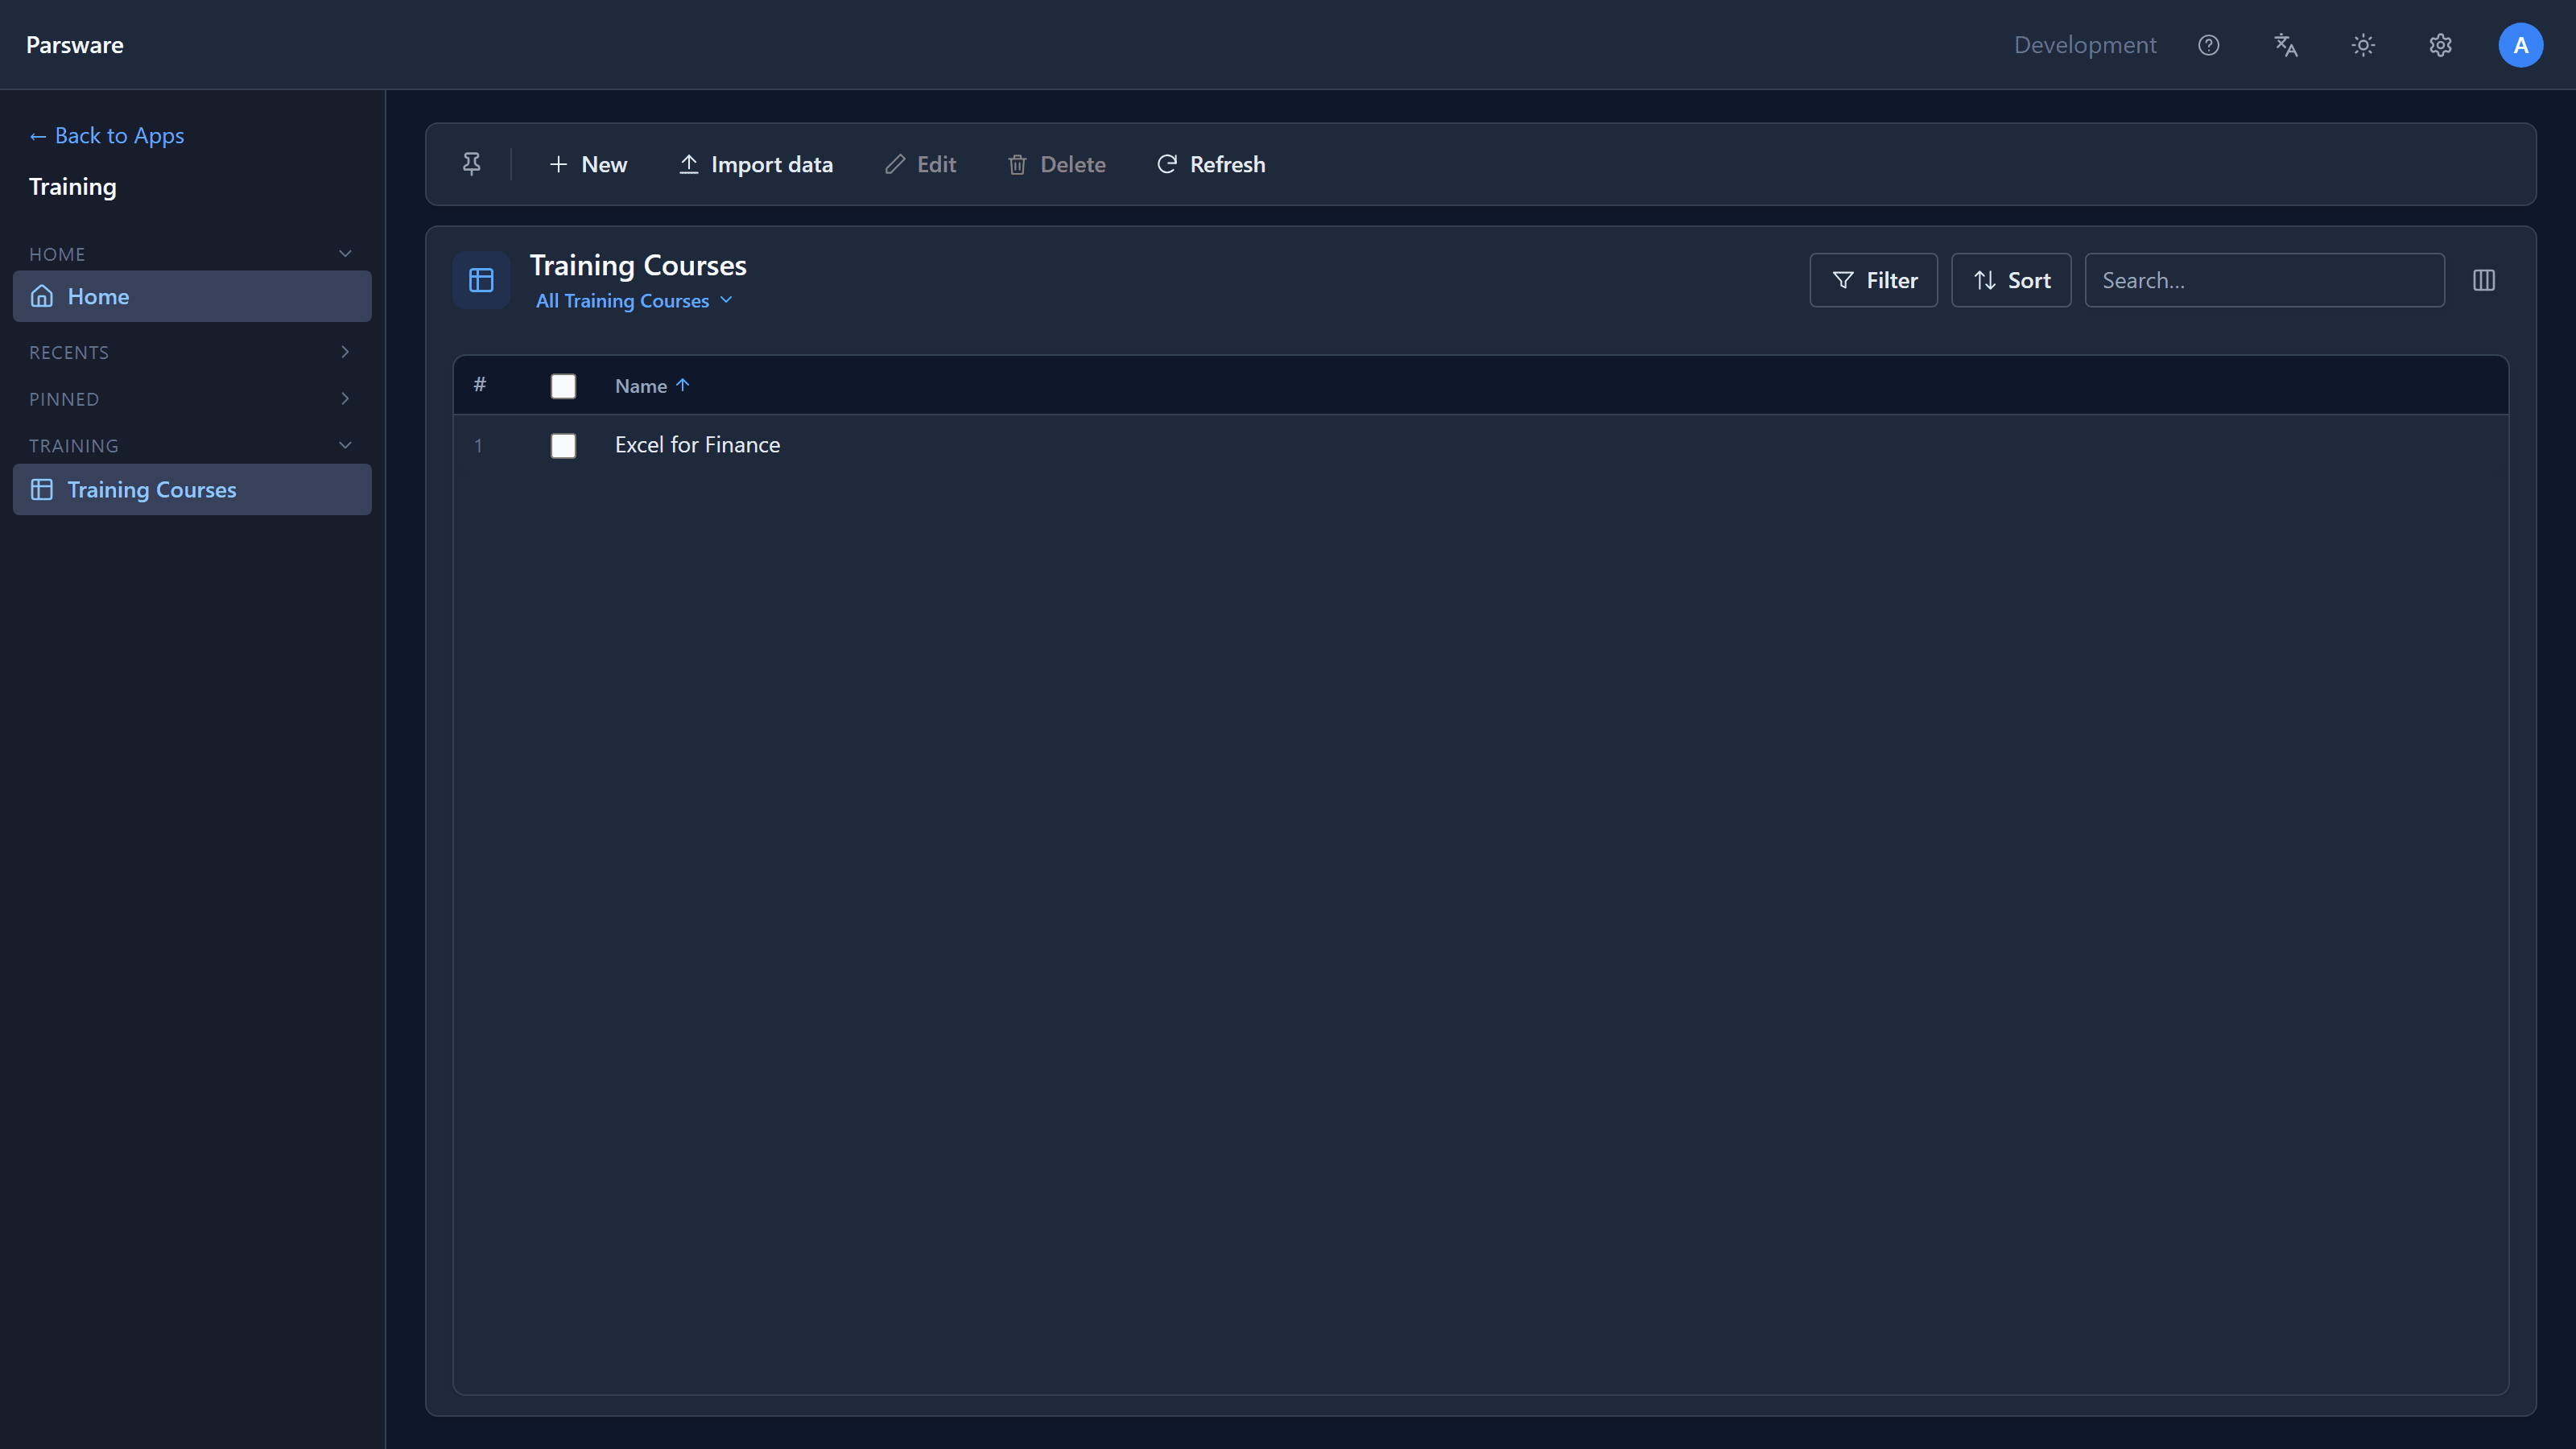
Task: Open the Filter options
Action: [1874, 280]
